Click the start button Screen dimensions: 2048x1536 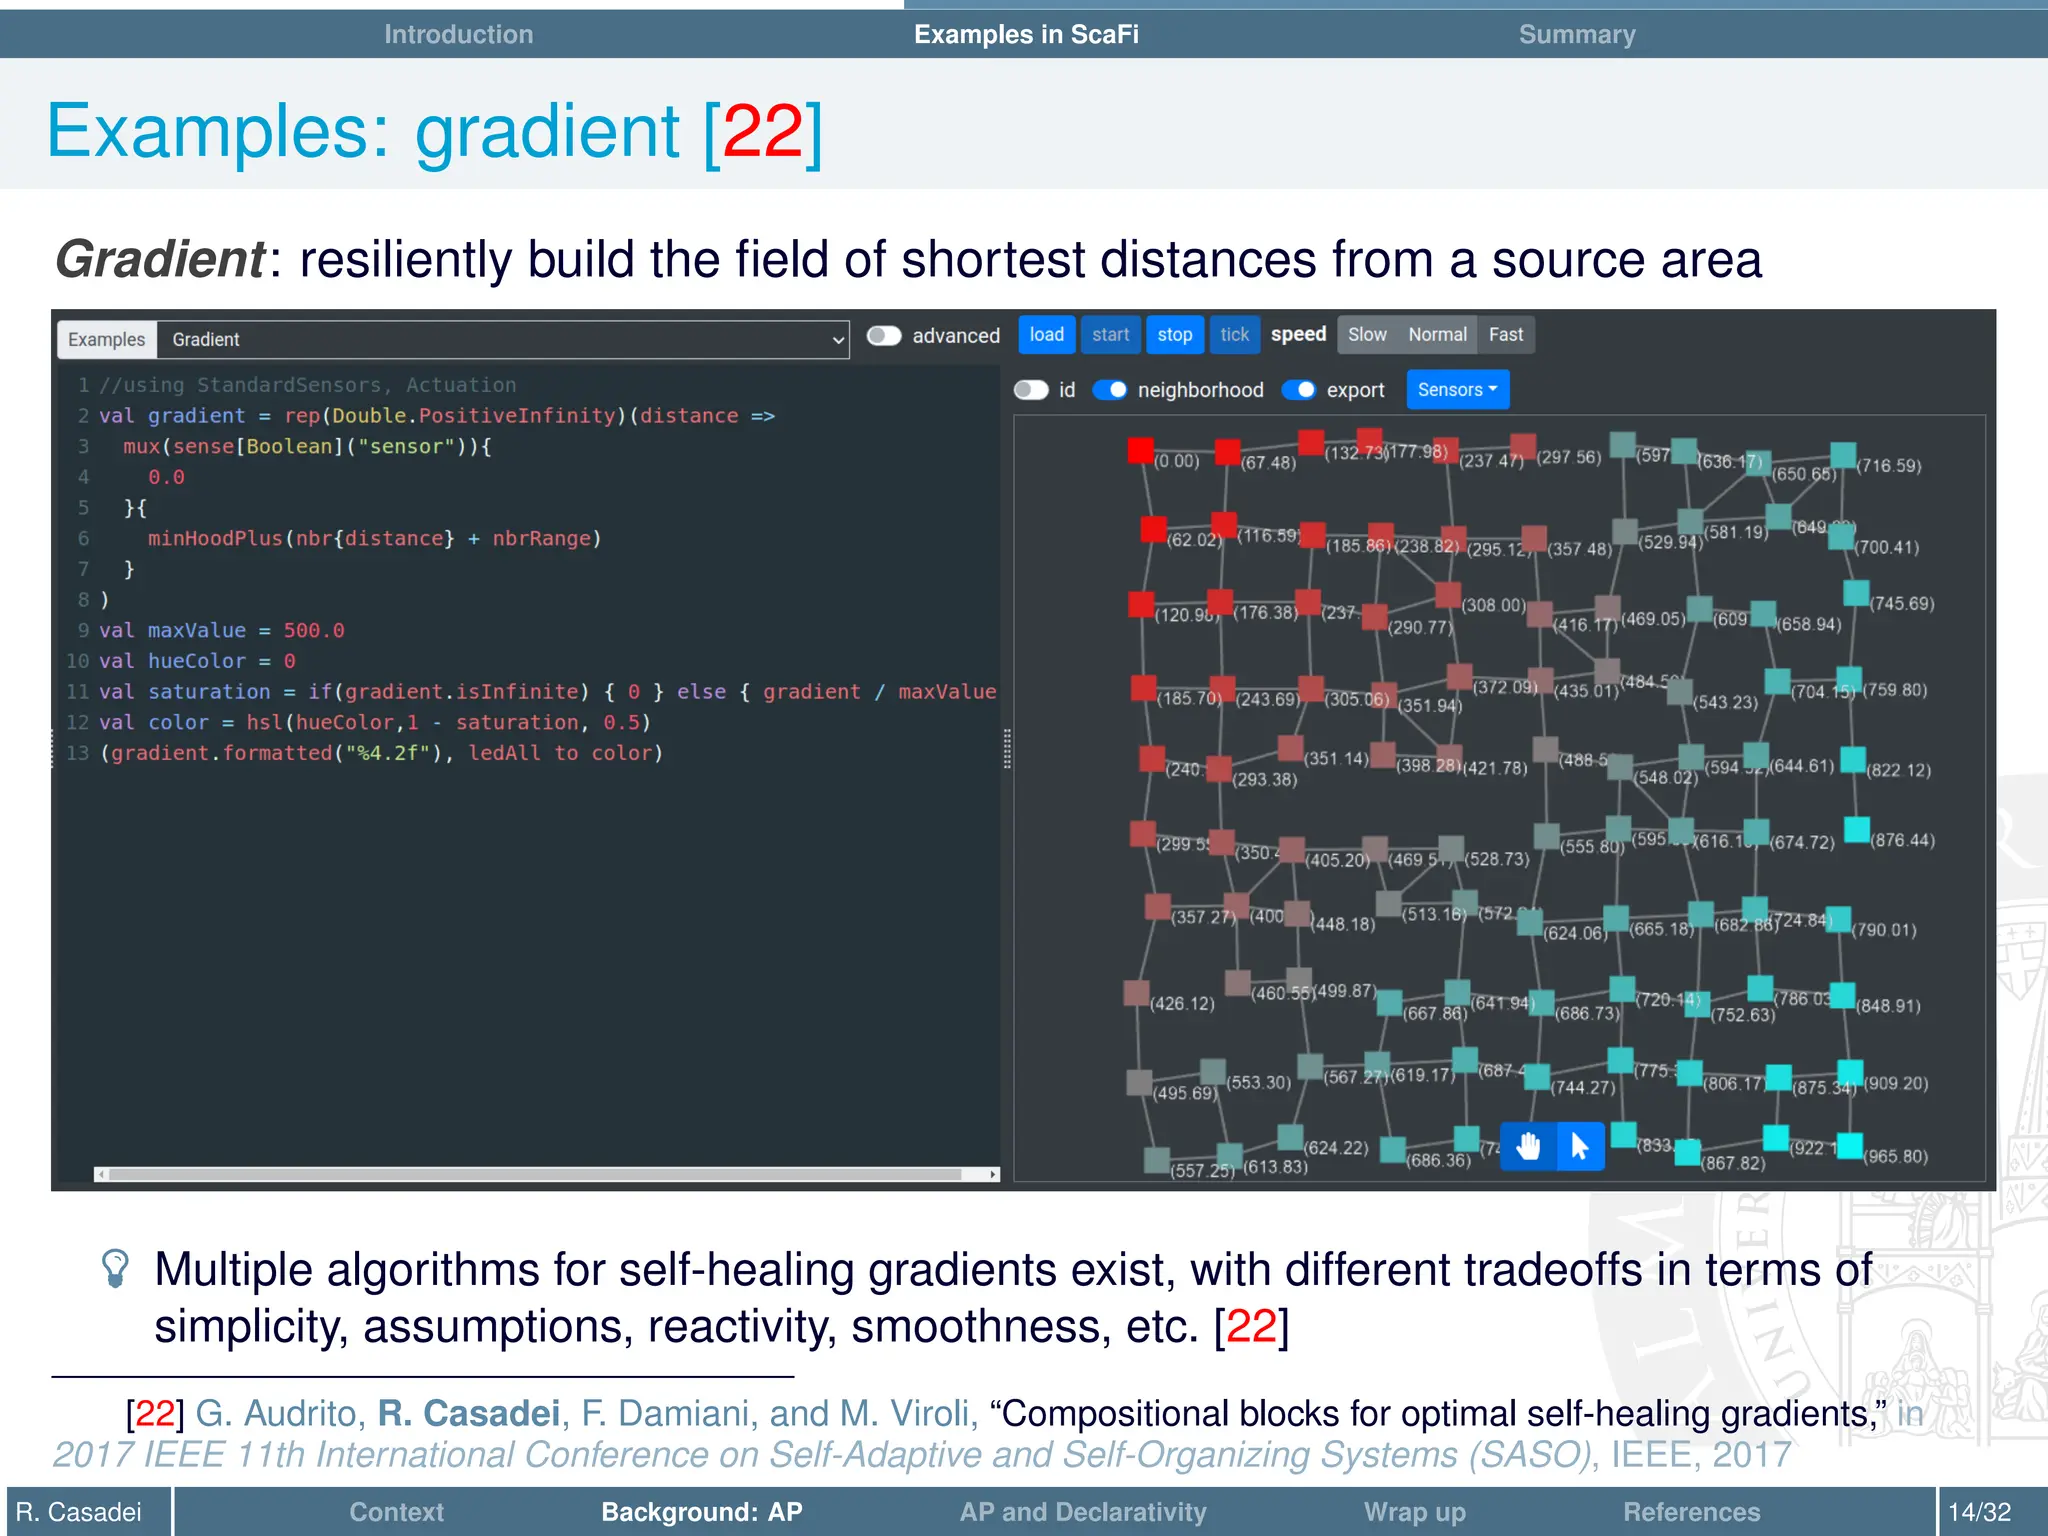(x=1110, y=335)
